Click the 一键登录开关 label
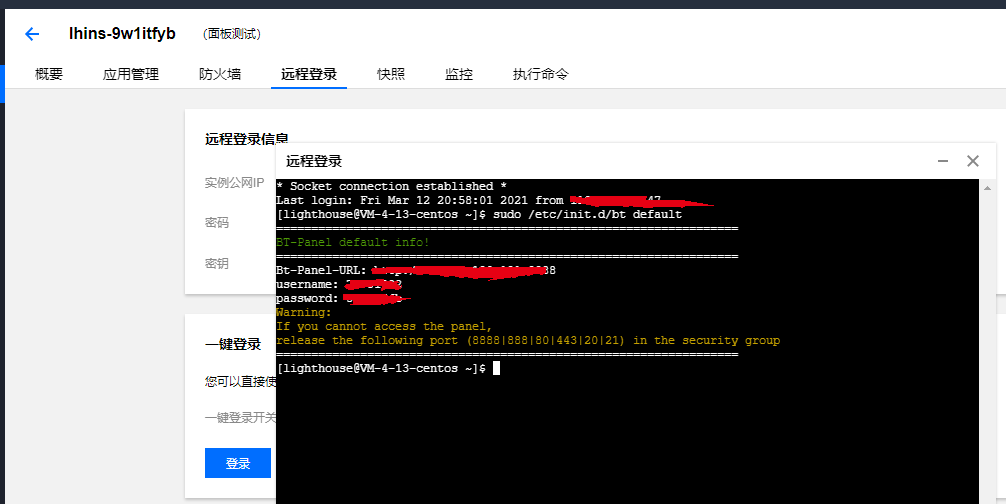This screenshot has width=1006, height=504. (x=241, y=418)
